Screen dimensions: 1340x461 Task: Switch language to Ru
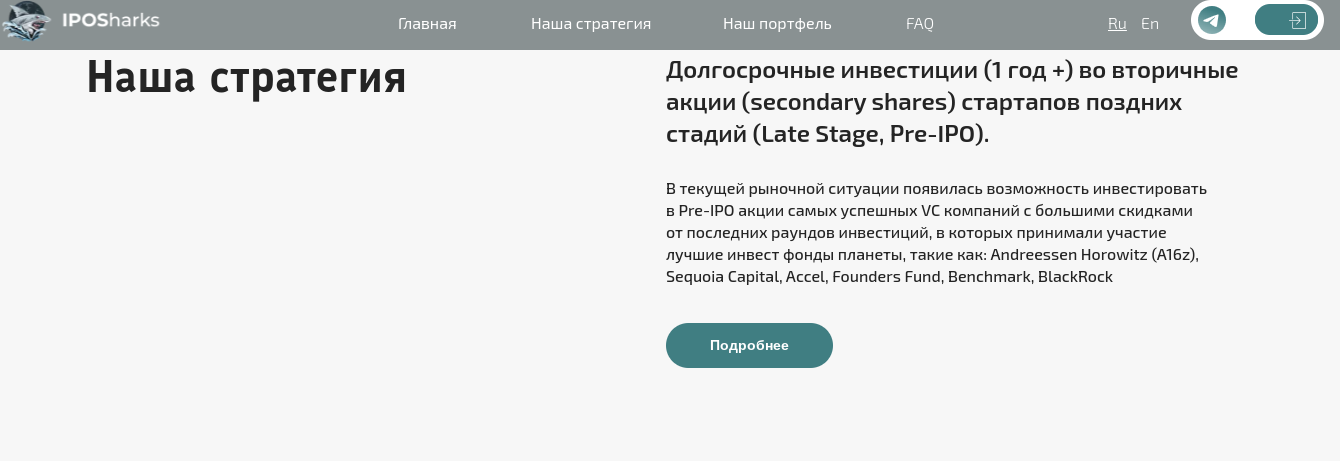coord(1117,24)
